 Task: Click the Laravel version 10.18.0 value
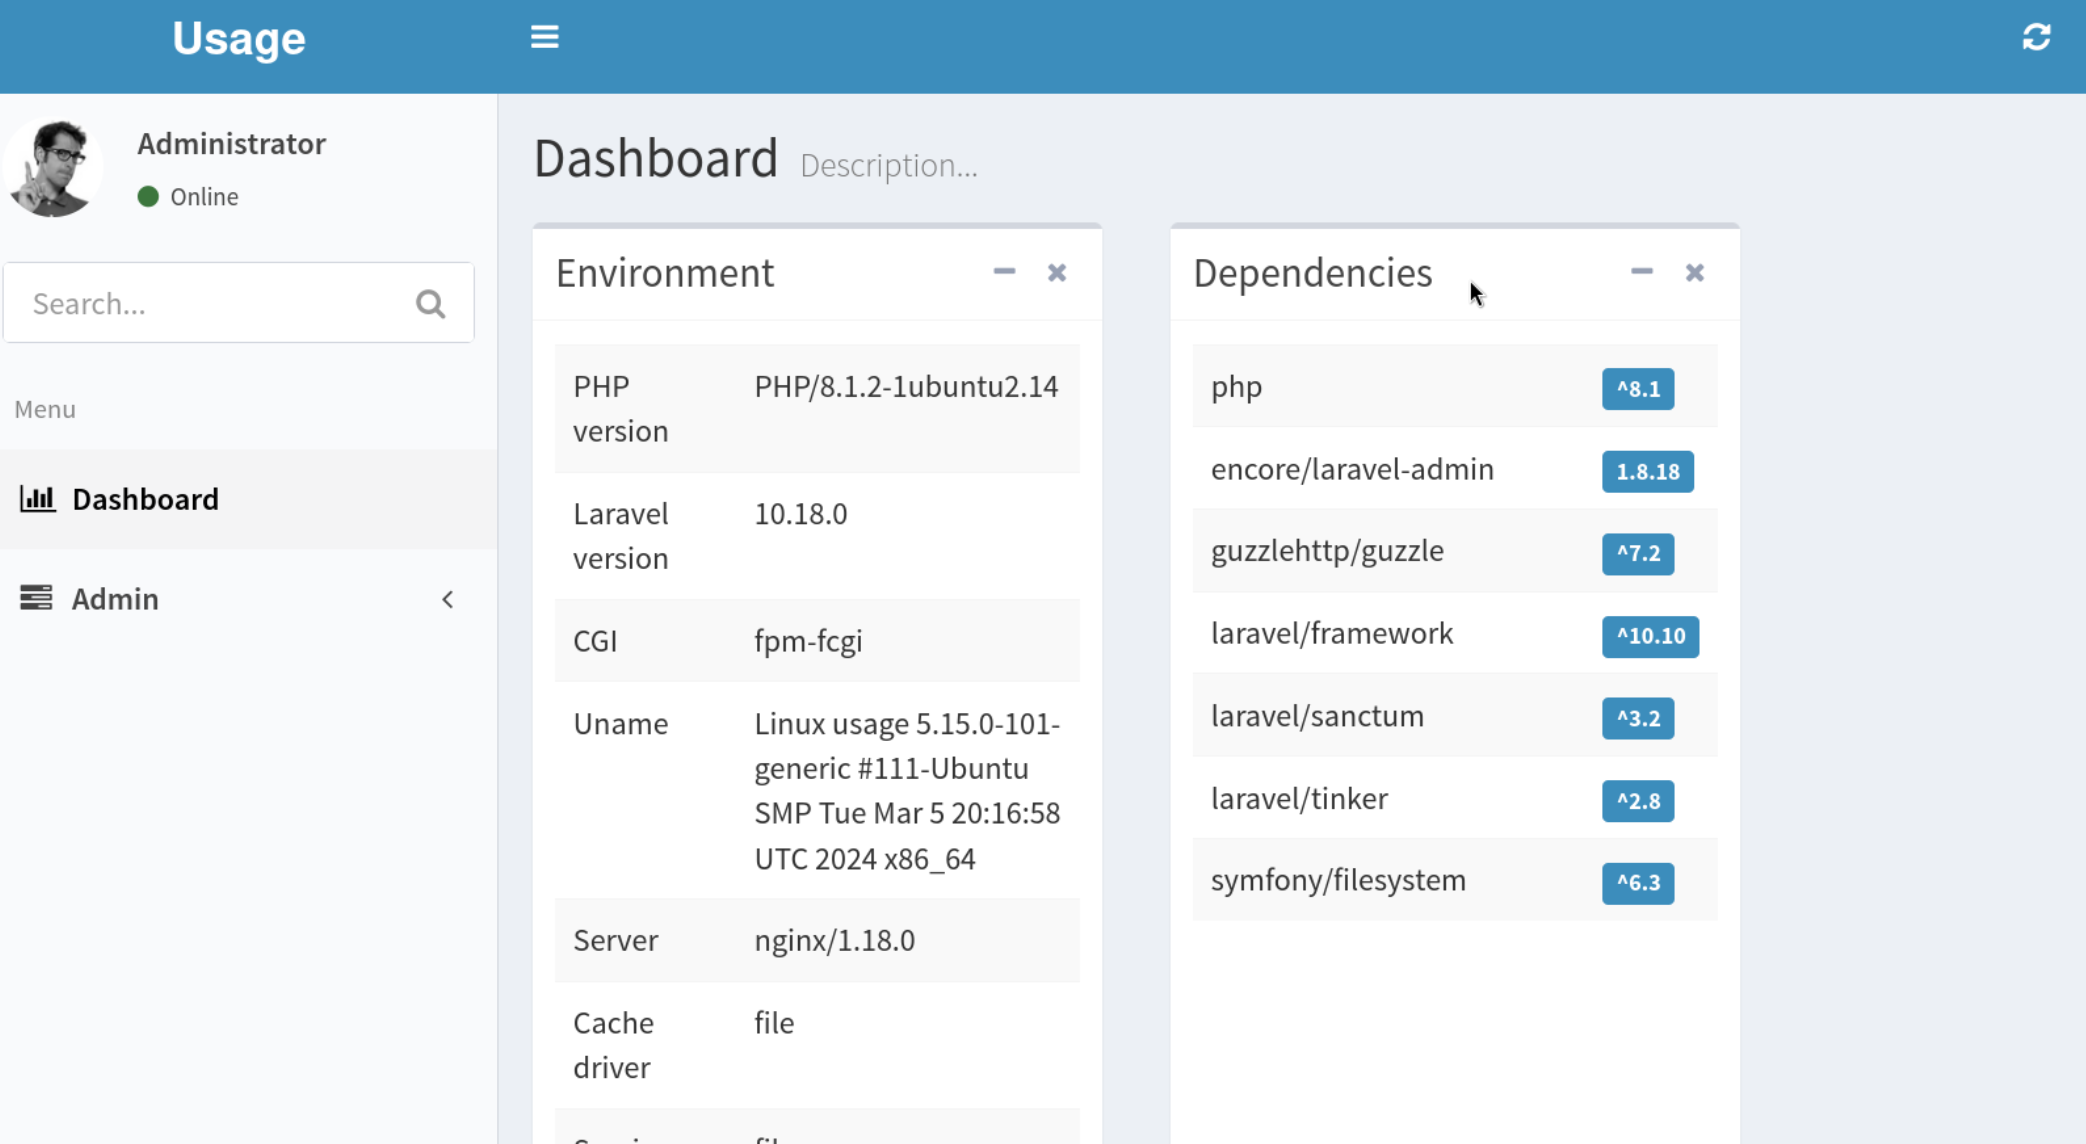[x=800, y=513]
